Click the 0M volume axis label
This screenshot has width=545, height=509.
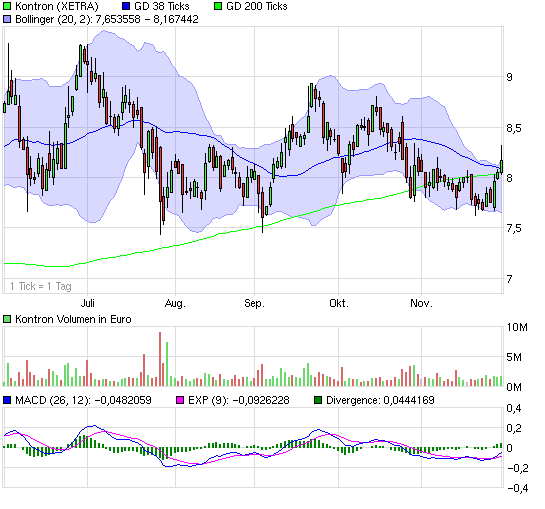tap(514, 387)
